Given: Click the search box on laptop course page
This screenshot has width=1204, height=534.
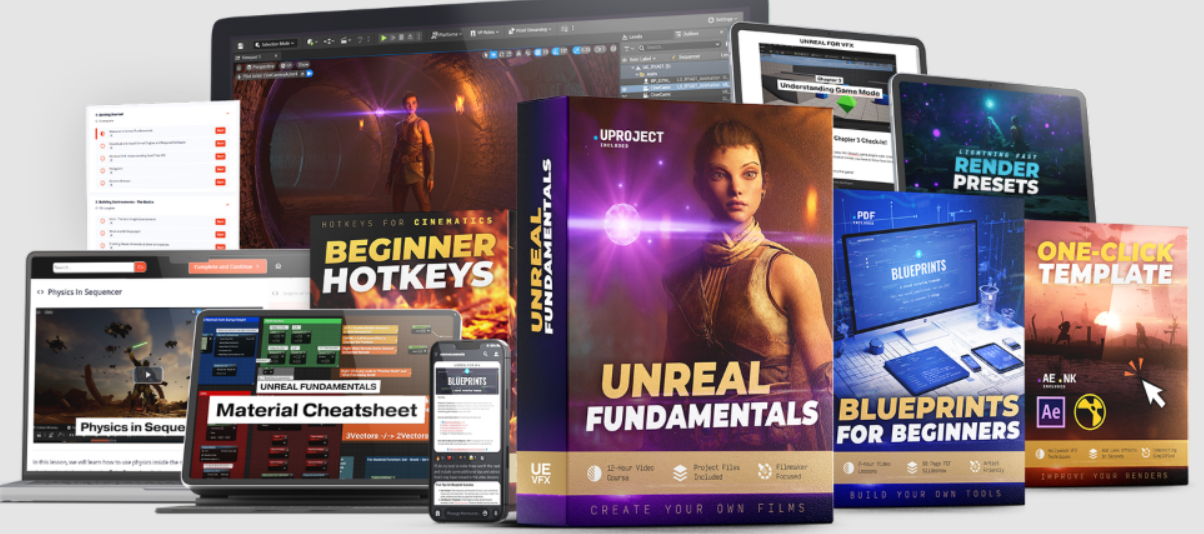Looking at the screenshot, I should coord(93,267).
